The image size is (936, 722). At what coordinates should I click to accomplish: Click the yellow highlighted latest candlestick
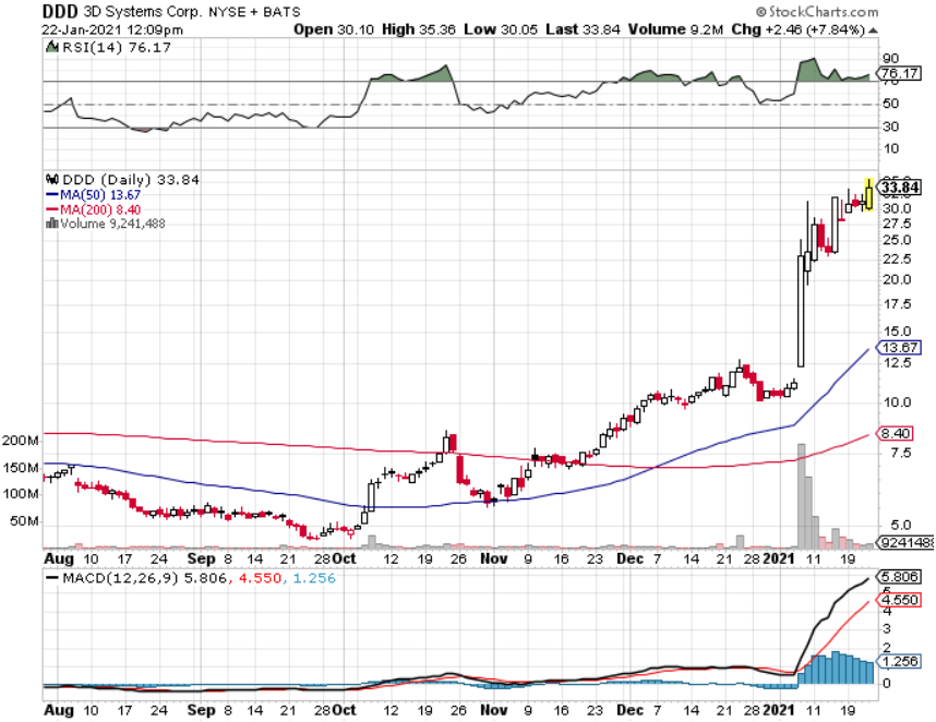[869, 194]
